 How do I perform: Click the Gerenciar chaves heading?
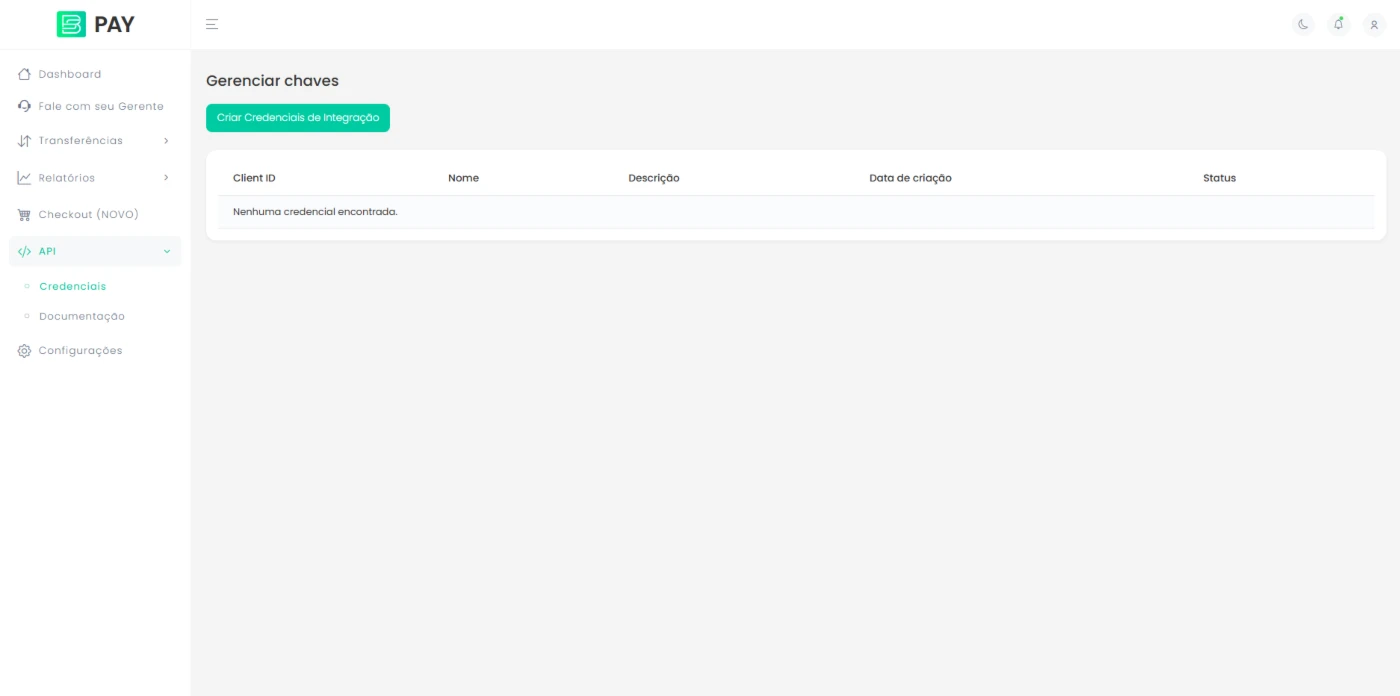272,81
